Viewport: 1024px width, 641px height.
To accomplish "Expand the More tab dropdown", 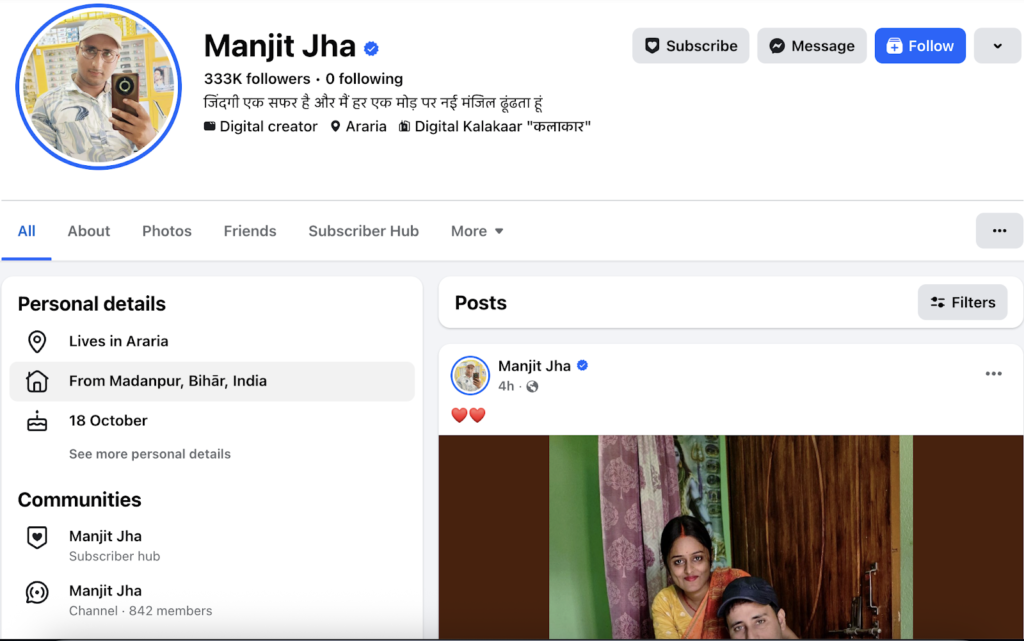I will (477, 231).
